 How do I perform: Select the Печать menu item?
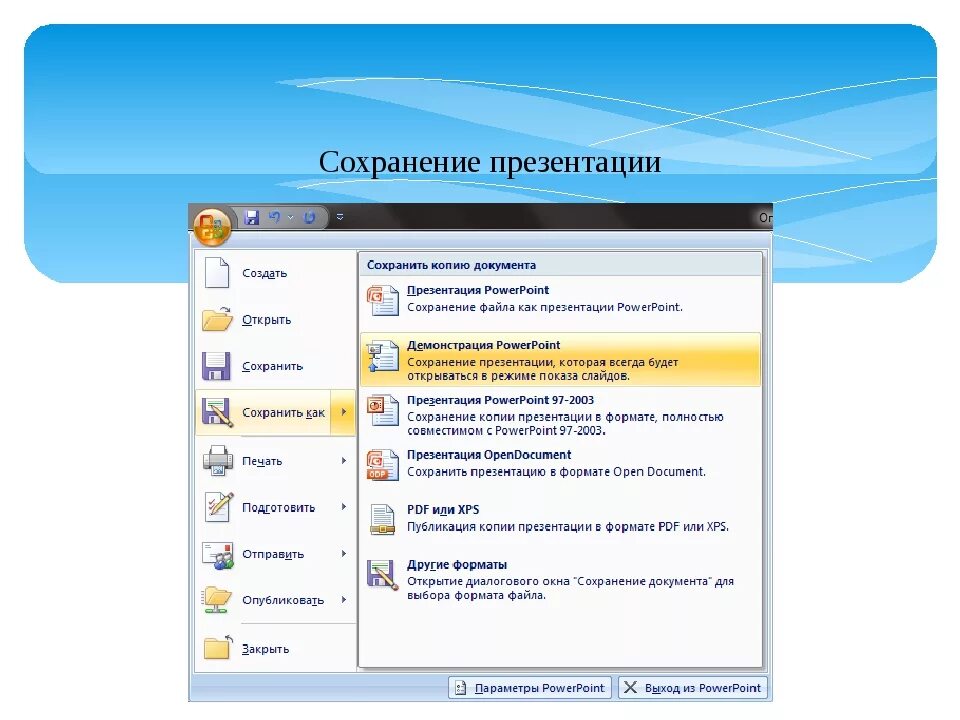pyautogui.click(x=276, y=460)
